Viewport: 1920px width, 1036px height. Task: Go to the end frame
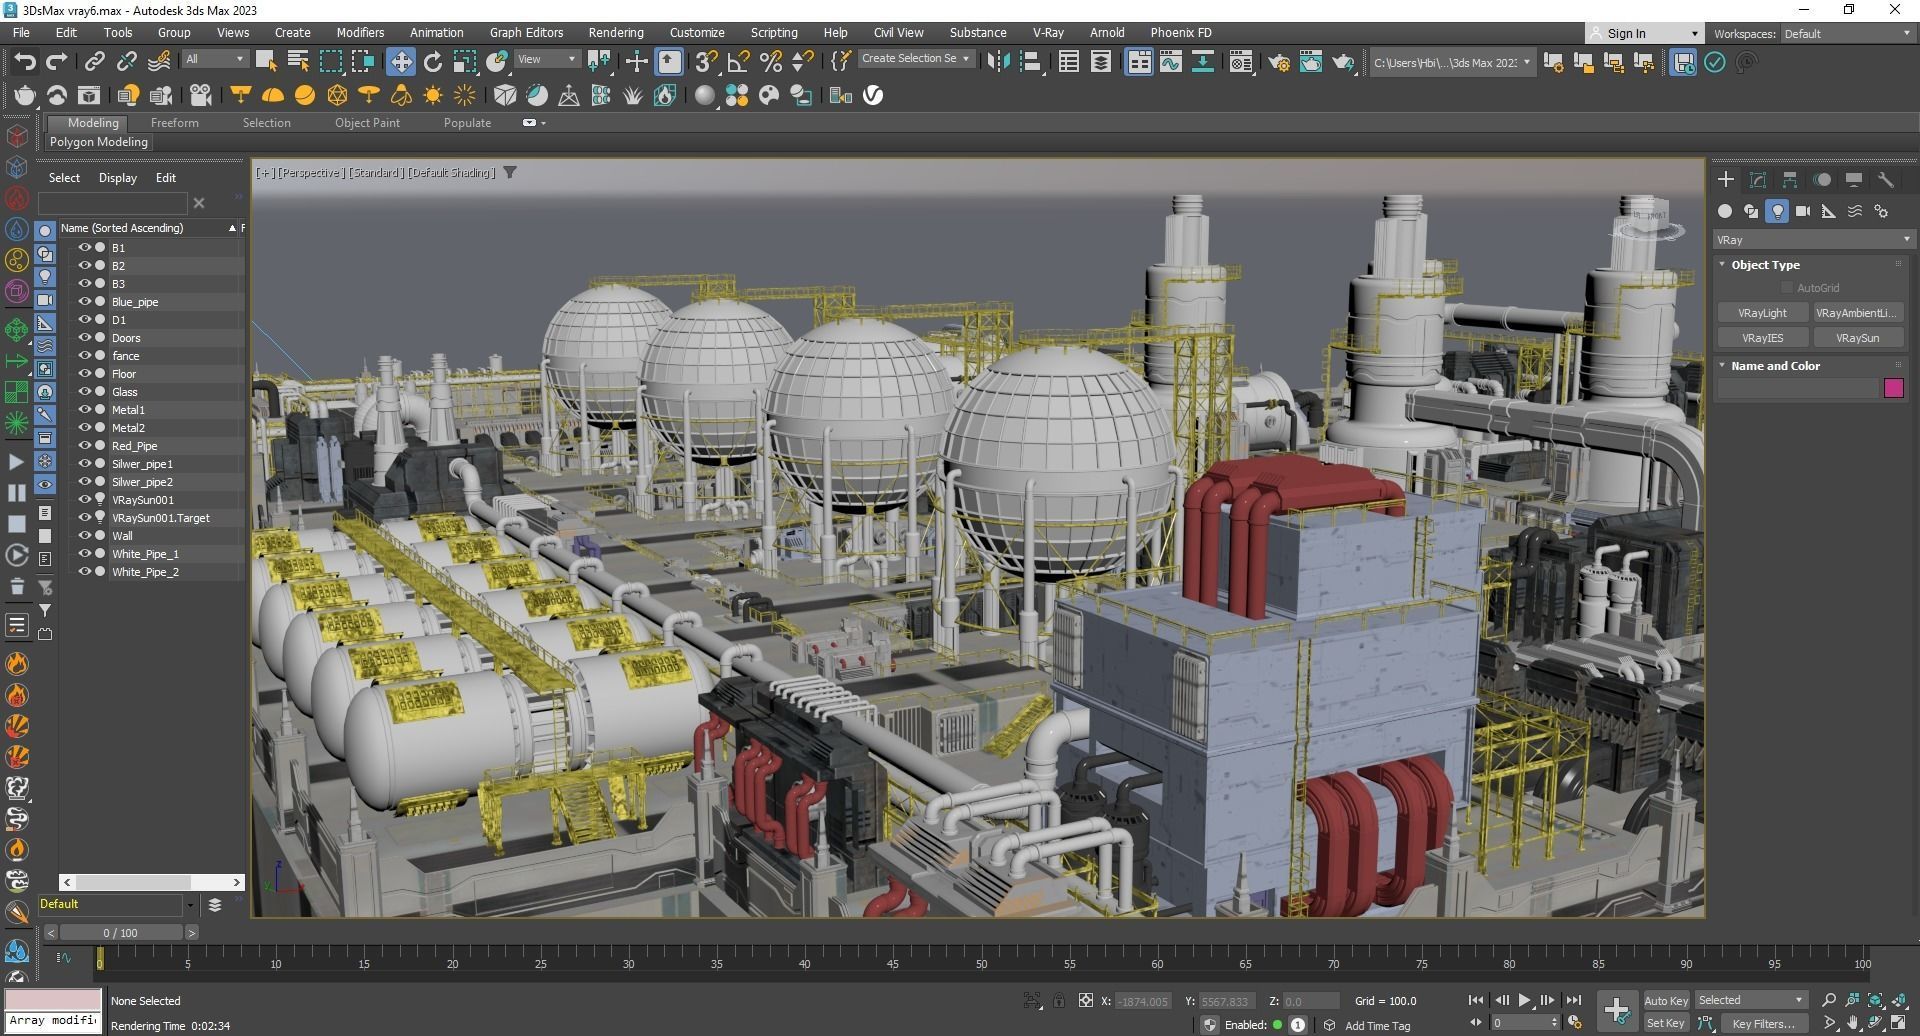1573,1000
